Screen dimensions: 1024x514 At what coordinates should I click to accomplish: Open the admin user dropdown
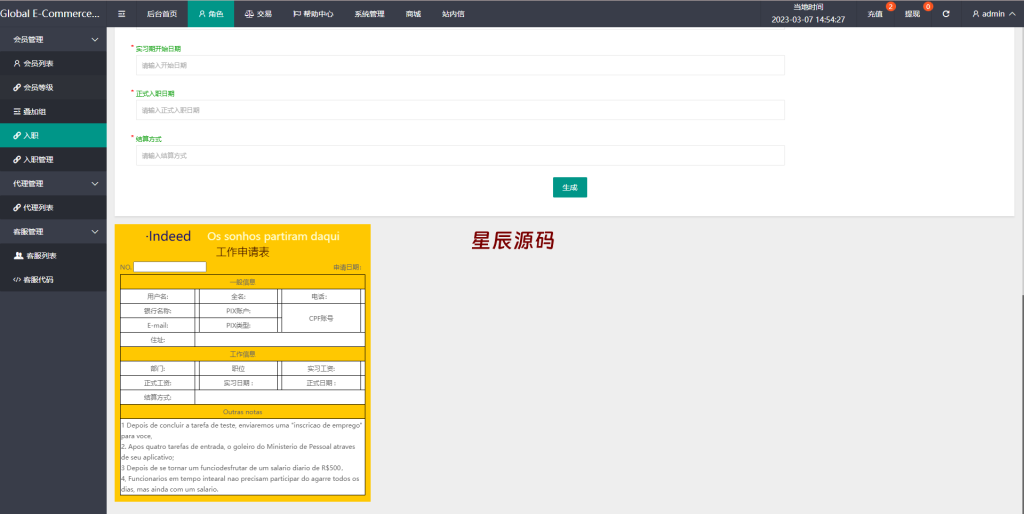993,14
